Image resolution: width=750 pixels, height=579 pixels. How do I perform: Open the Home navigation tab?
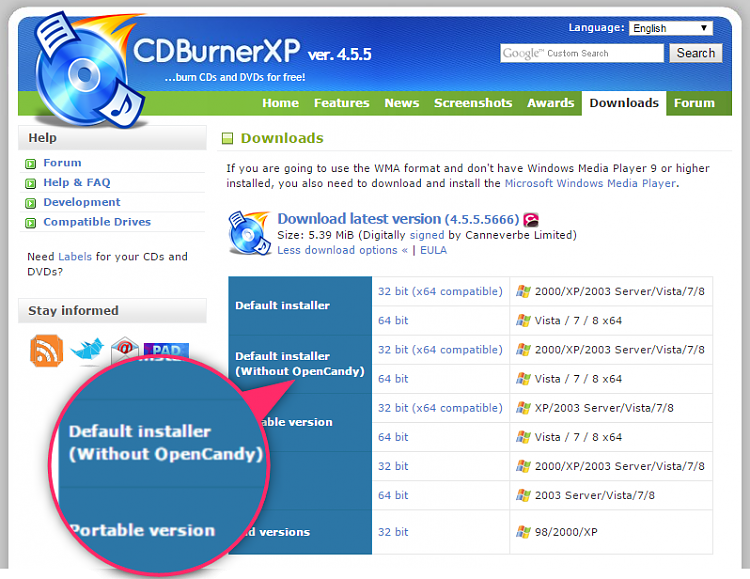[x=280, y=103]
